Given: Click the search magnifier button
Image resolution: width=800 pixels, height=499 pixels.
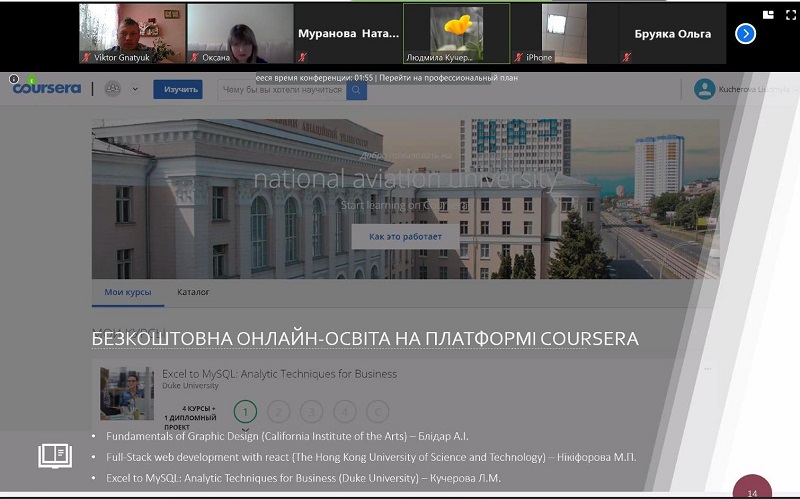Looking at the screenshot, I should click(x=356, y=90).
